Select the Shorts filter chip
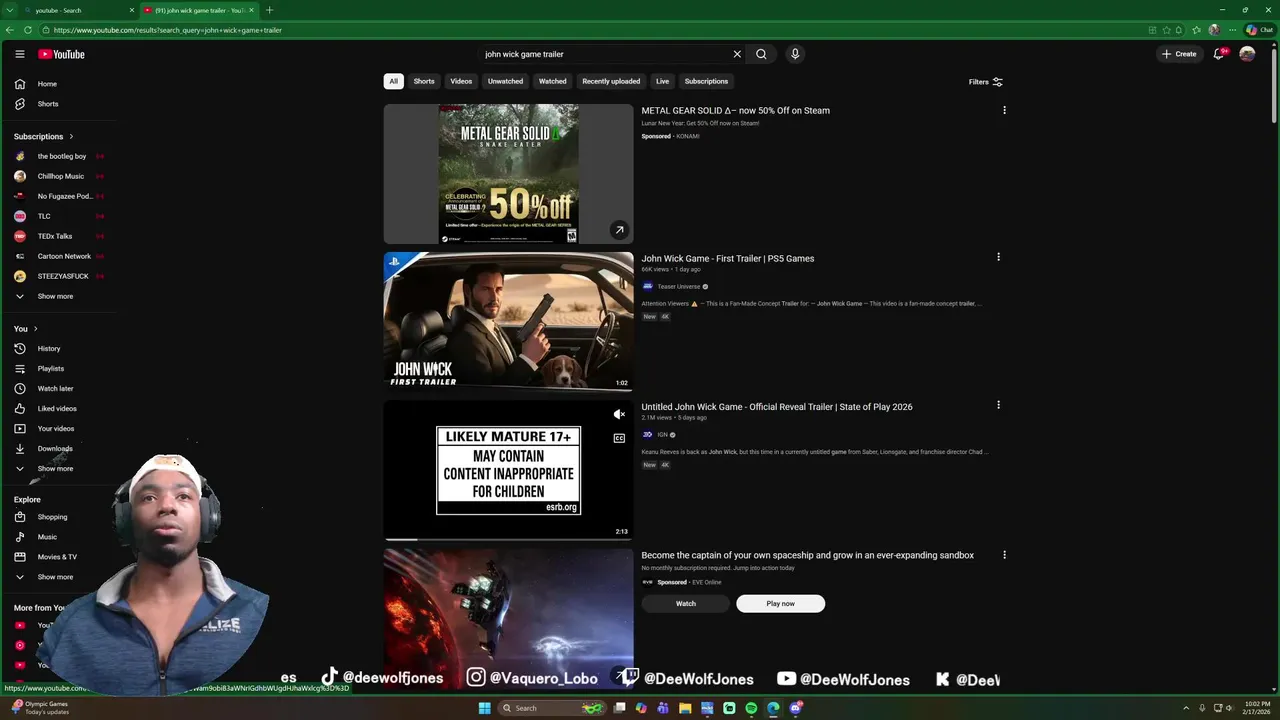Screen dimensions: 1280x720 coord(424,81)
